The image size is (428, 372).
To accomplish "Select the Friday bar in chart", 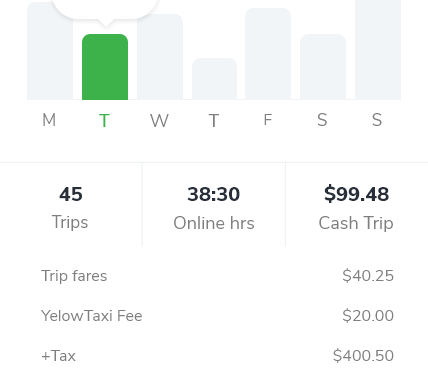I will pyautogui.click(x=268, y=54).
